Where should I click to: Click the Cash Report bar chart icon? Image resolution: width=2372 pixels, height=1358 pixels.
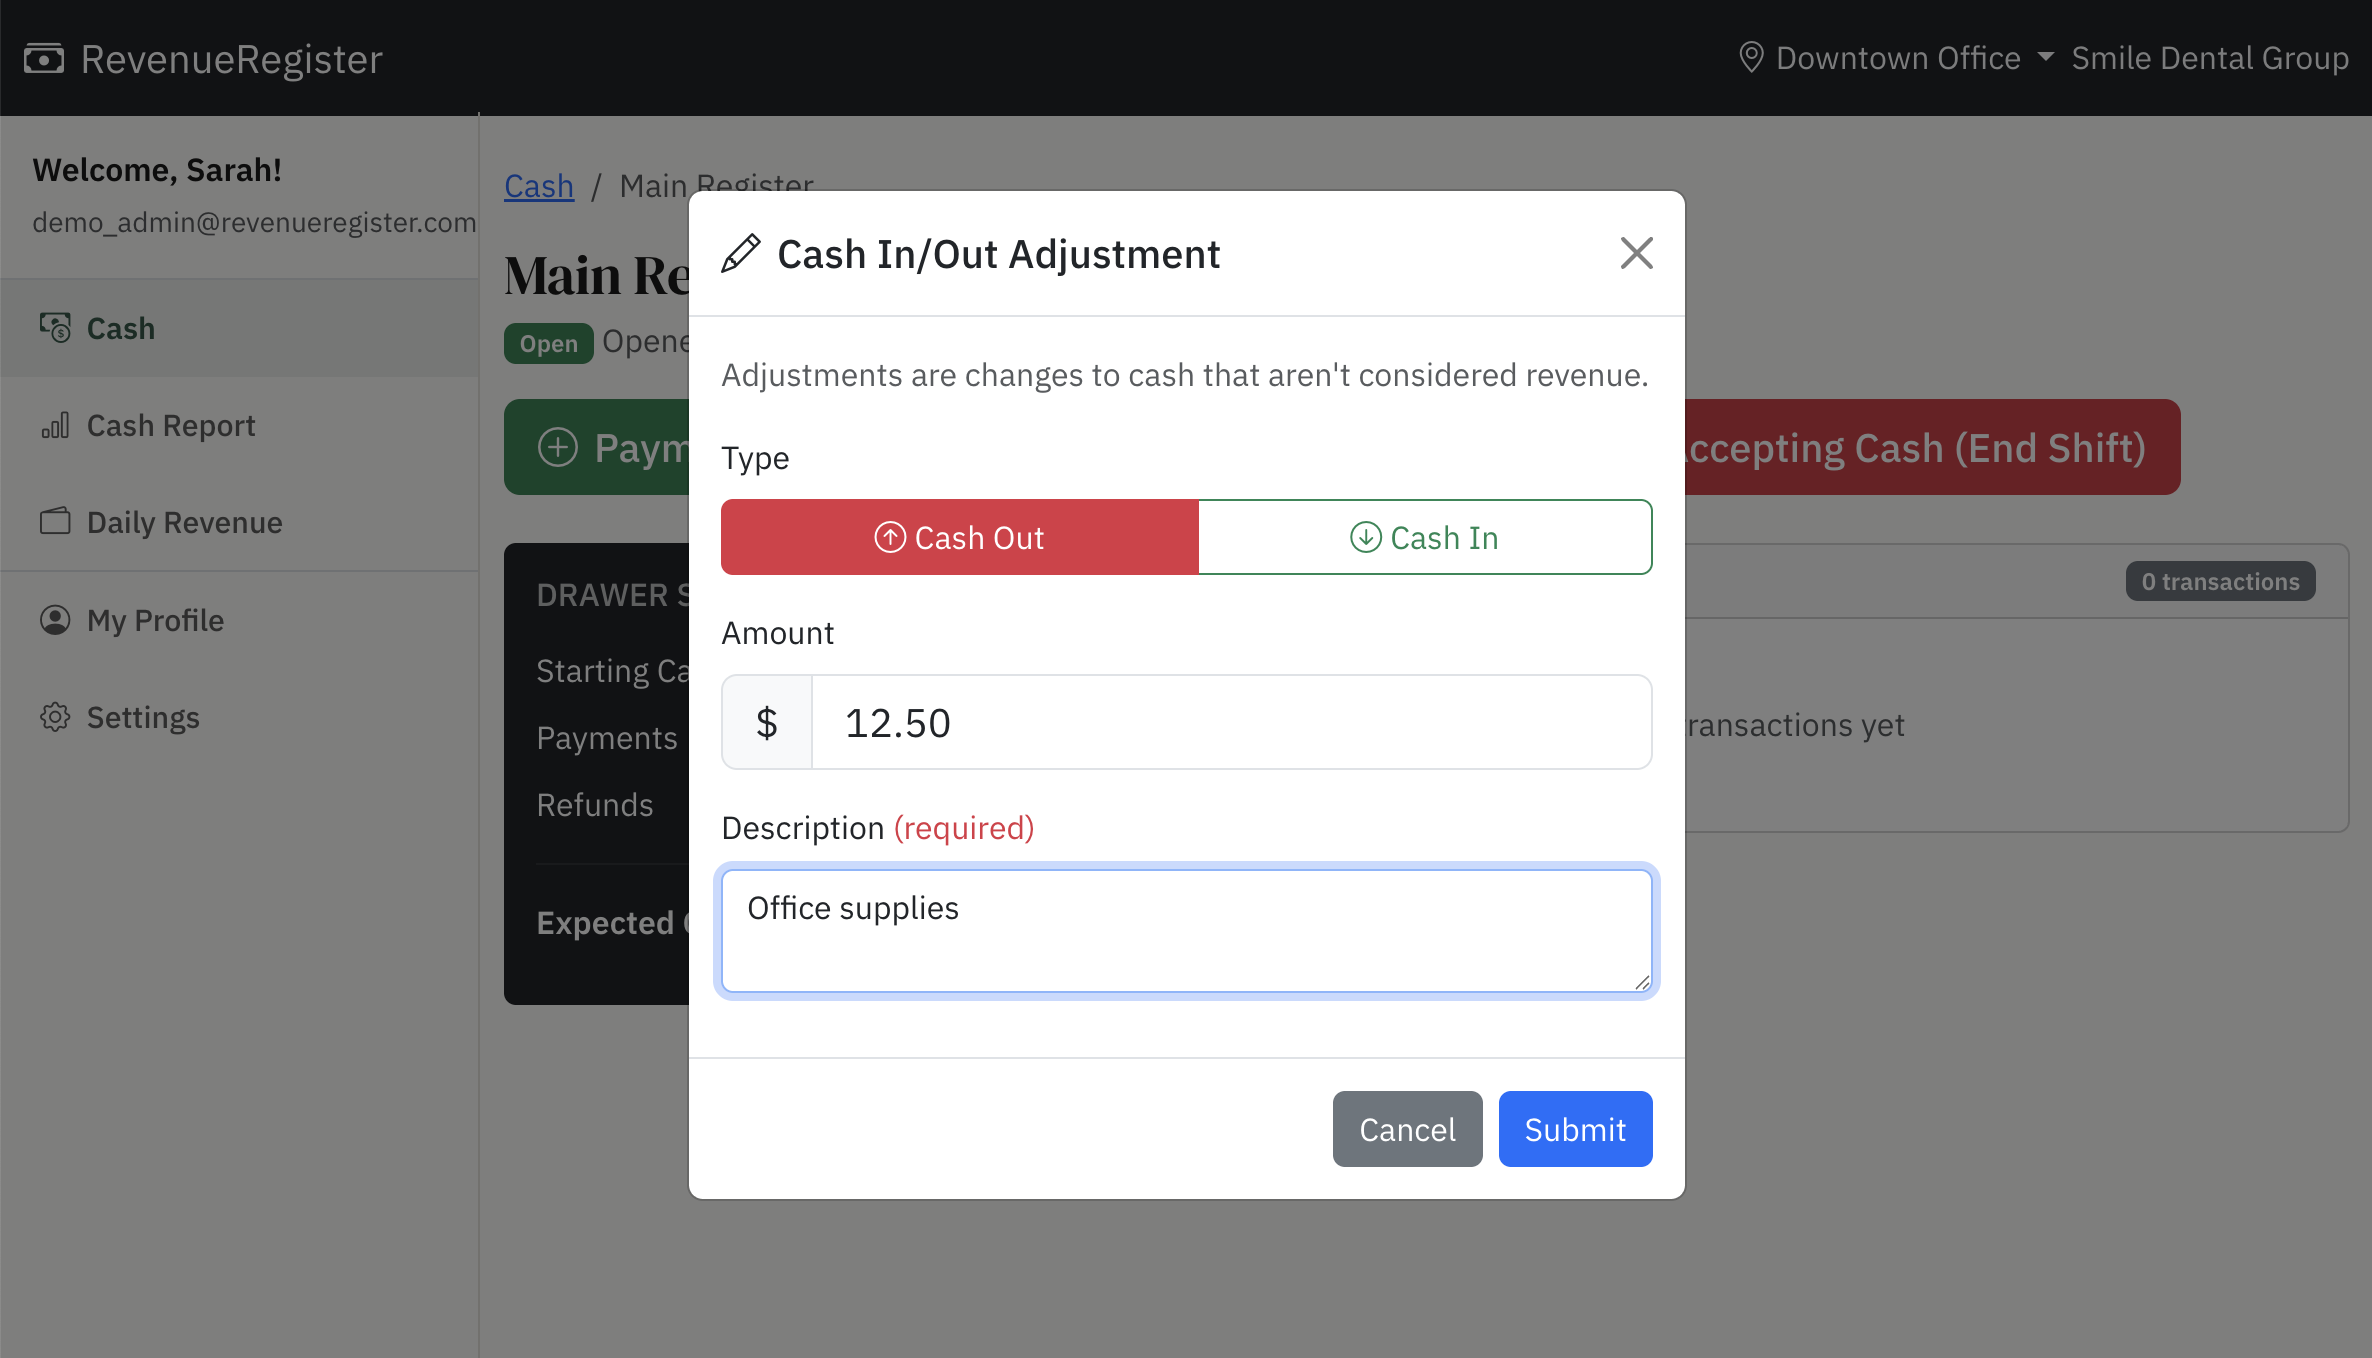(x=55, y=424)
